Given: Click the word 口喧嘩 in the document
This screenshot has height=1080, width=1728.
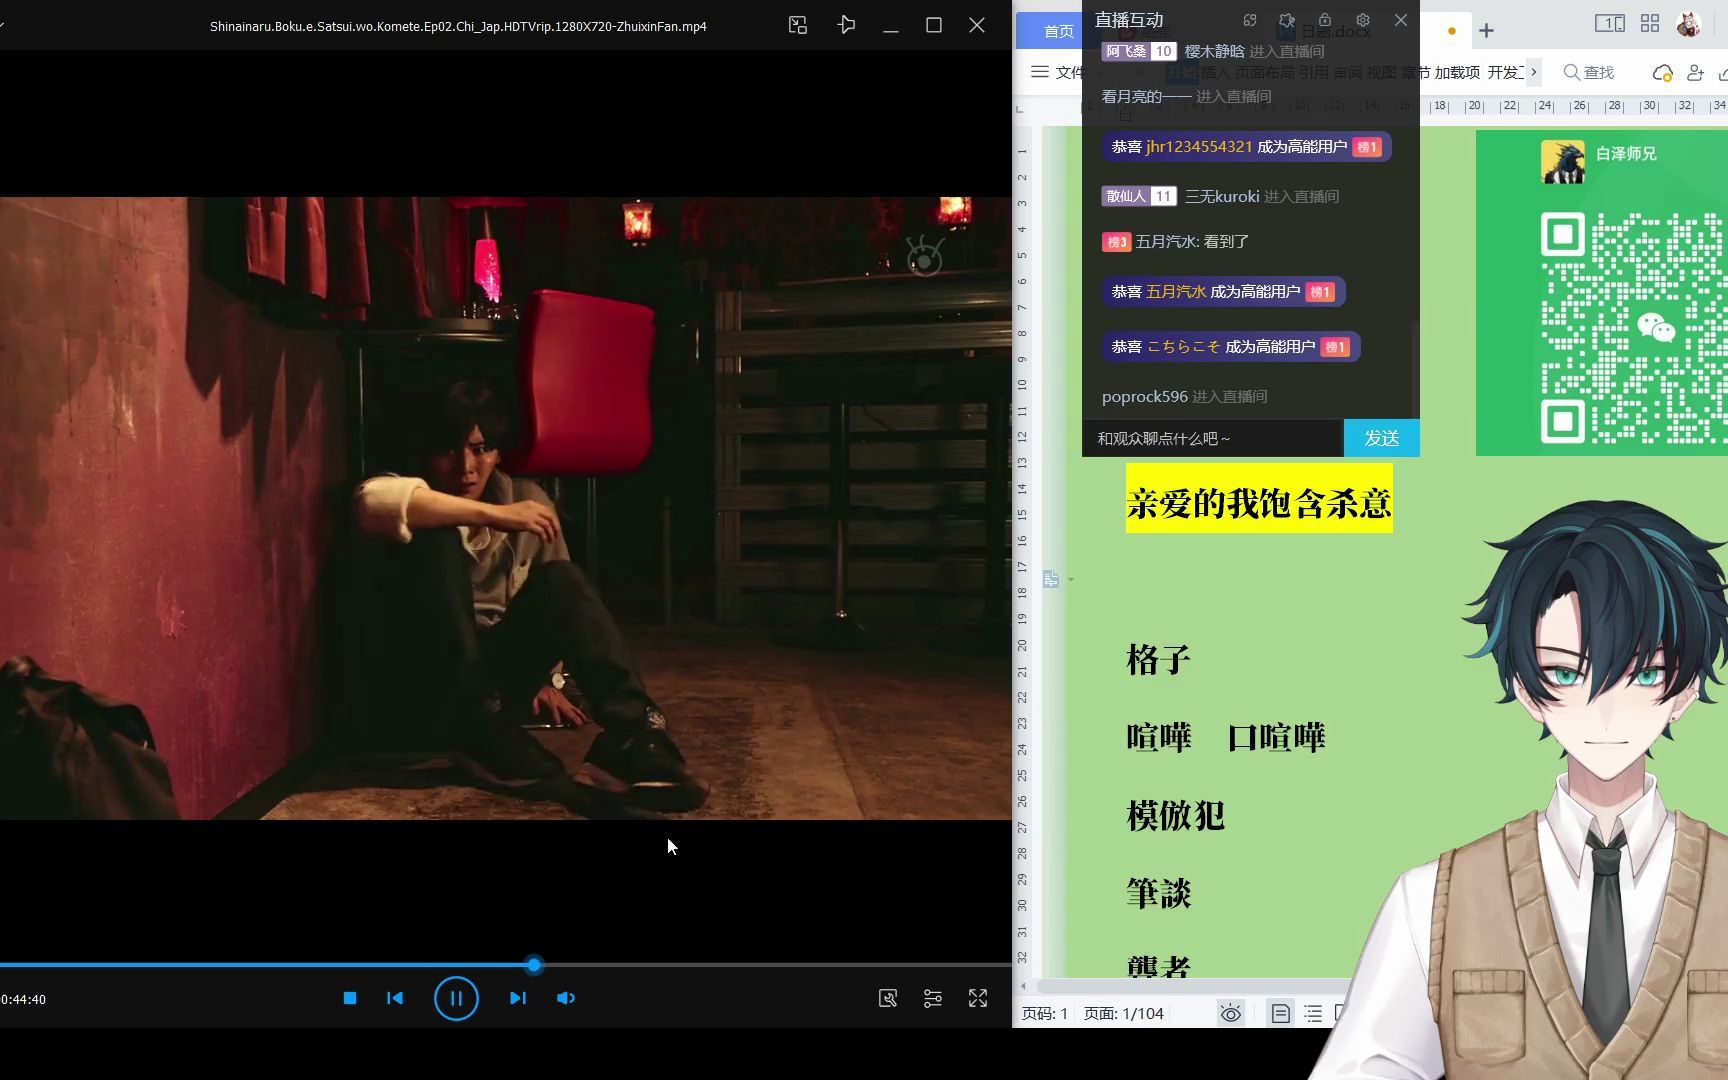Looking at the screenshot, I should pyautogui.click(x=1276, y=738).
